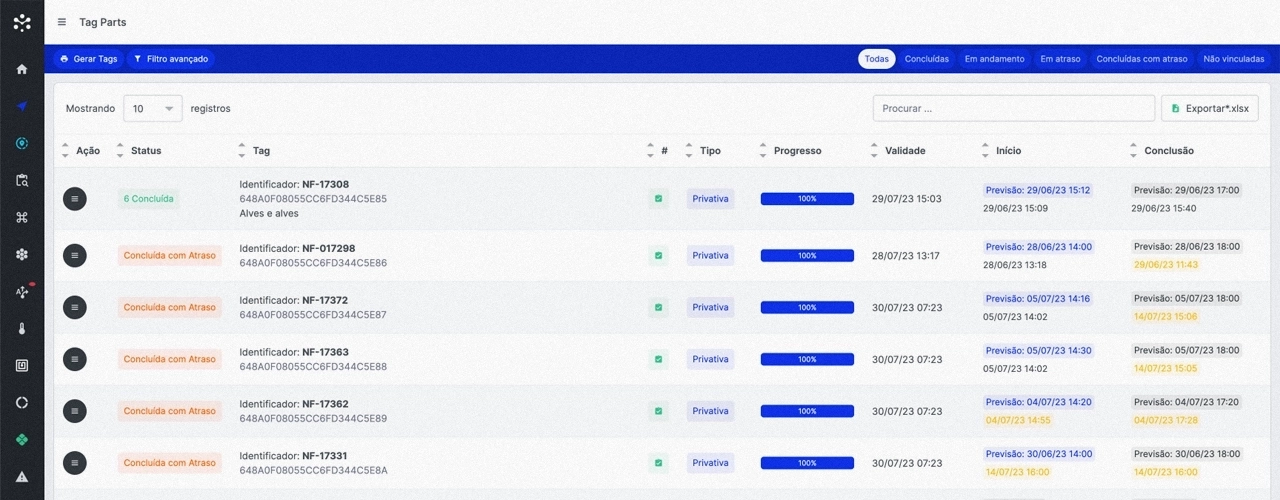Viewport: 1280px width, 500px height.
Task: Toggle the green checkbox for NF-17308
Action: (658, 199)
